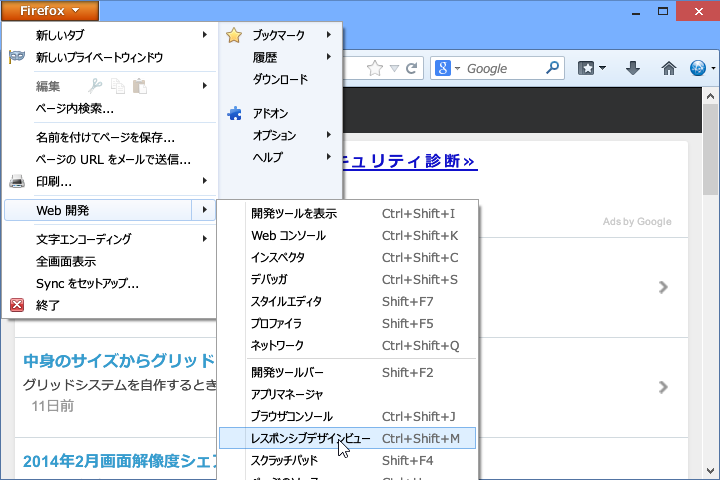720x480 pixels.
Task: Expand the 文字エンコーディング submenu arrow
Action: [x=205, y=238]
